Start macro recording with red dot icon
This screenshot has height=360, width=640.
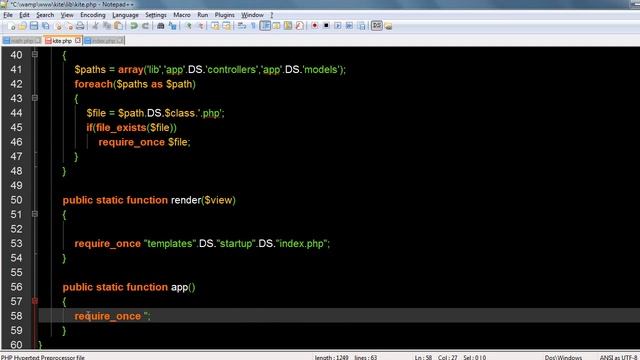coord(314,26)
